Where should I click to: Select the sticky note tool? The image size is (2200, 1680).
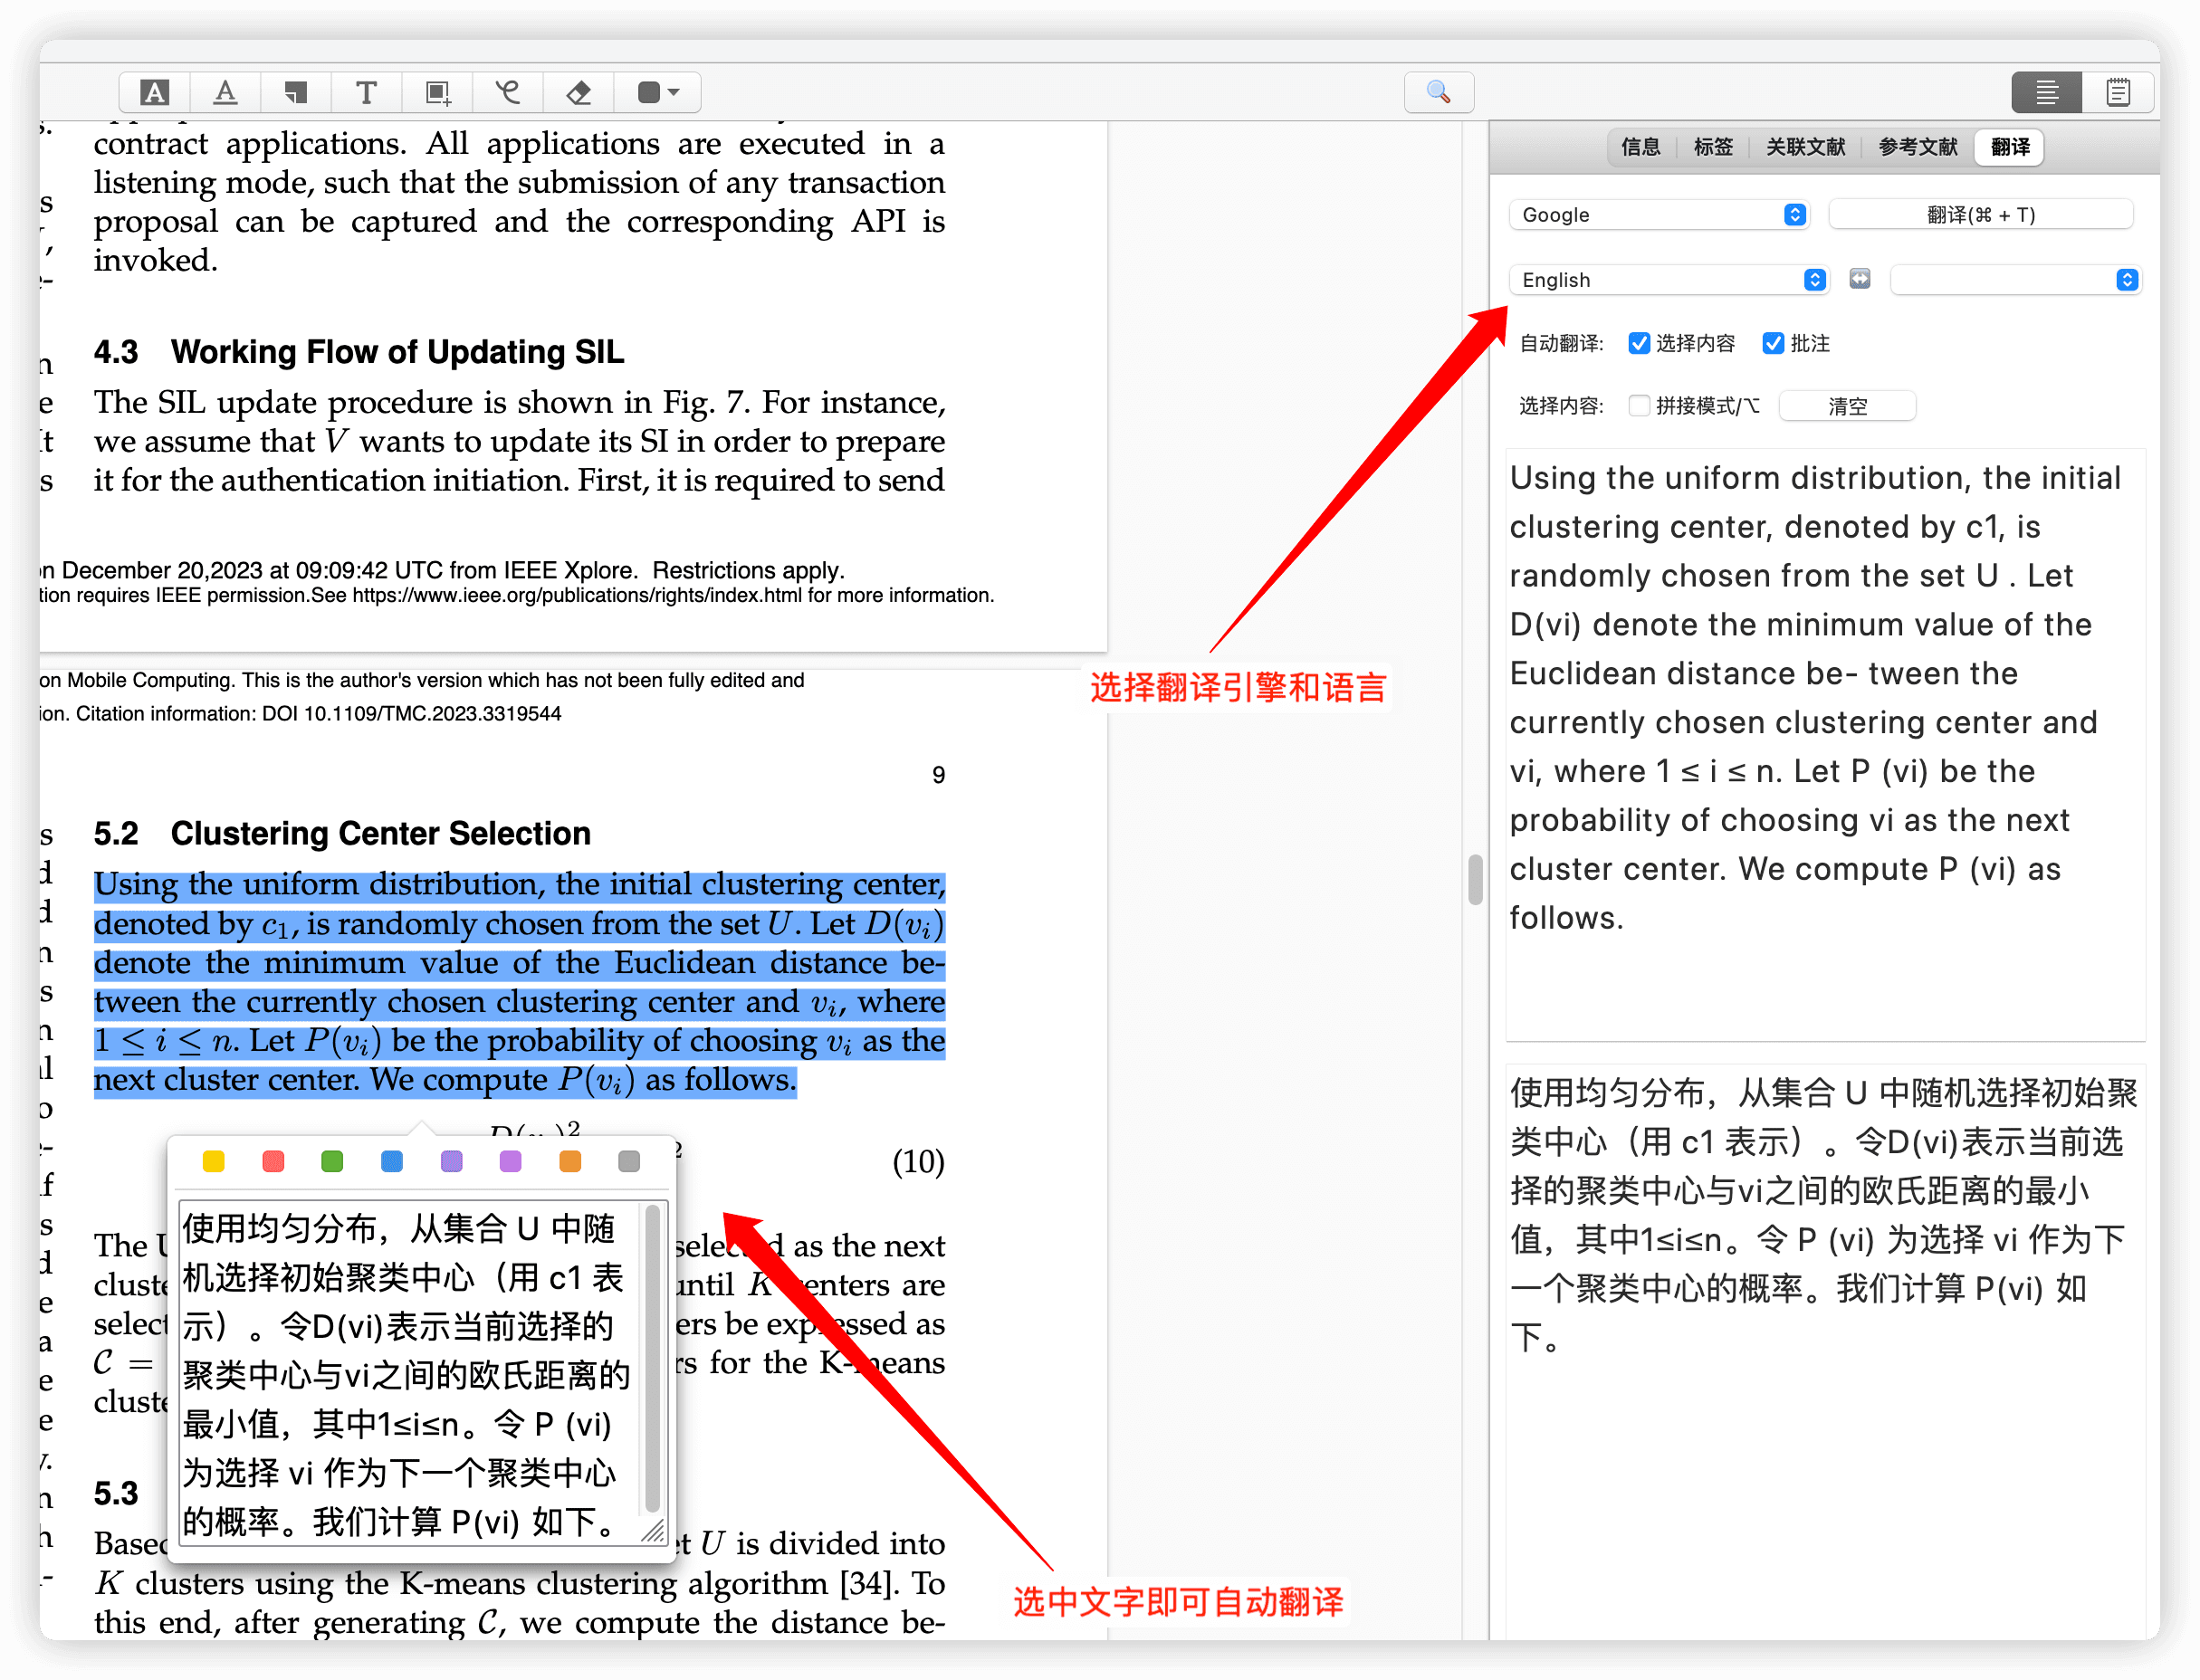(296, 93)
